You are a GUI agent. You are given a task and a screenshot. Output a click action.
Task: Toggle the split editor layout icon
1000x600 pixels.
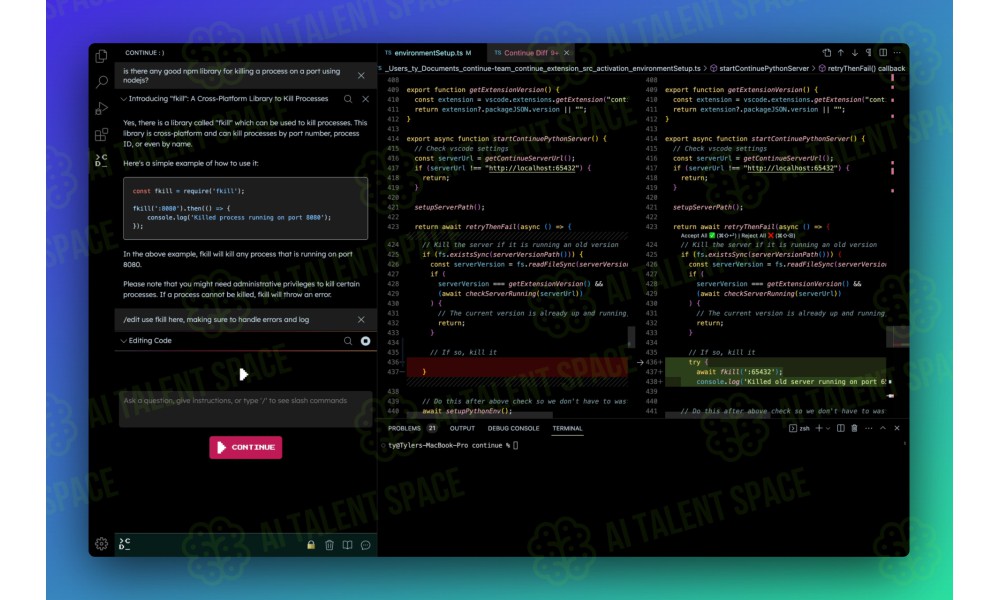point(883,53)
